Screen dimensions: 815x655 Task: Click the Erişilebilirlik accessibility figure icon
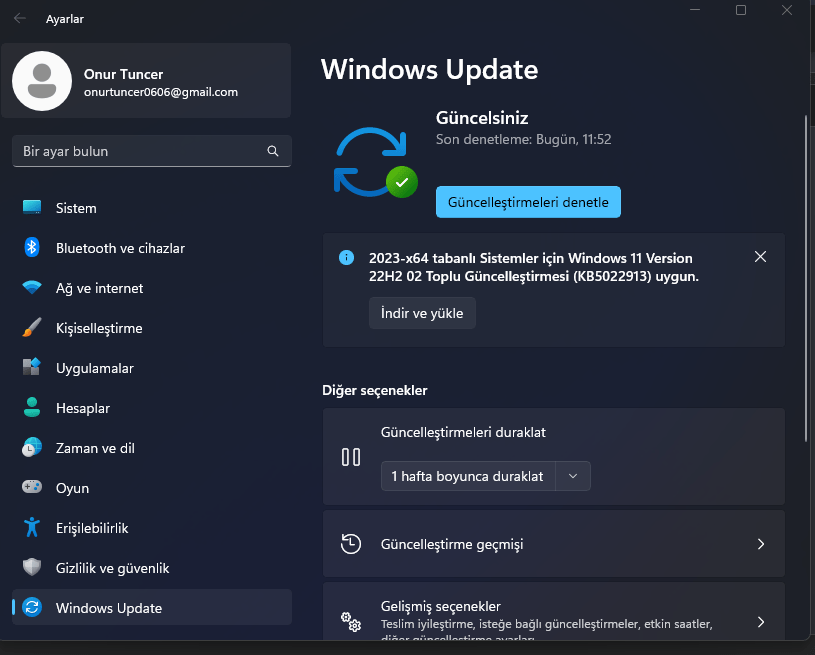point(32,527)
